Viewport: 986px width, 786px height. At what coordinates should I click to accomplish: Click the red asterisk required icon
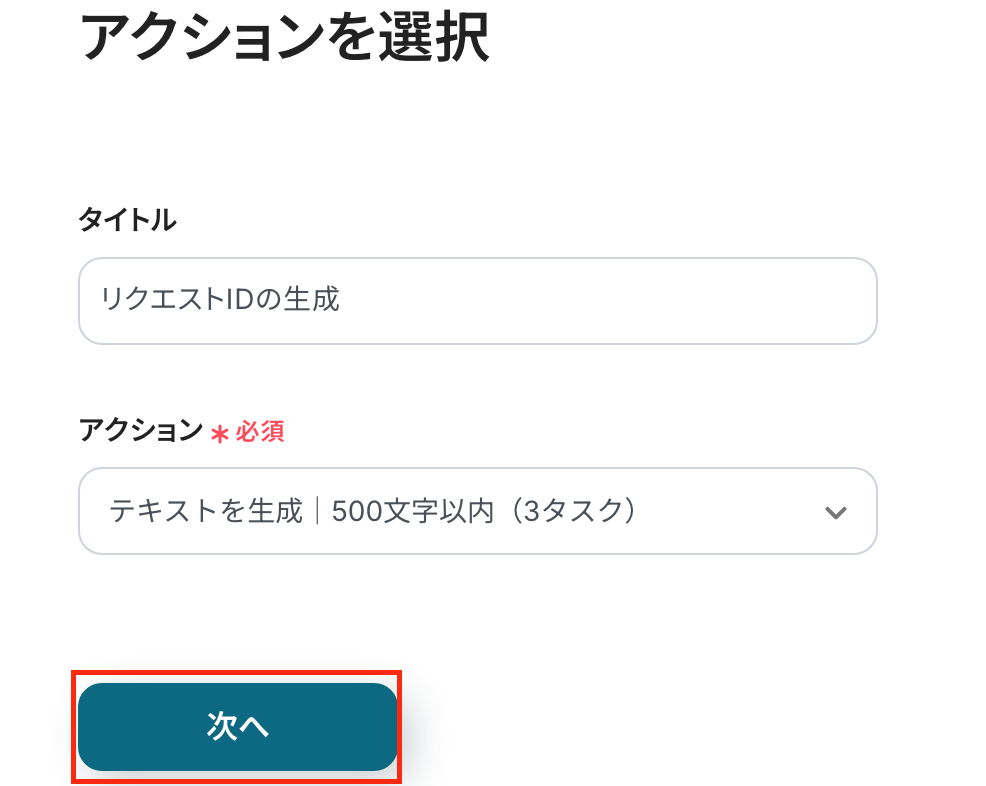[219, 433]
